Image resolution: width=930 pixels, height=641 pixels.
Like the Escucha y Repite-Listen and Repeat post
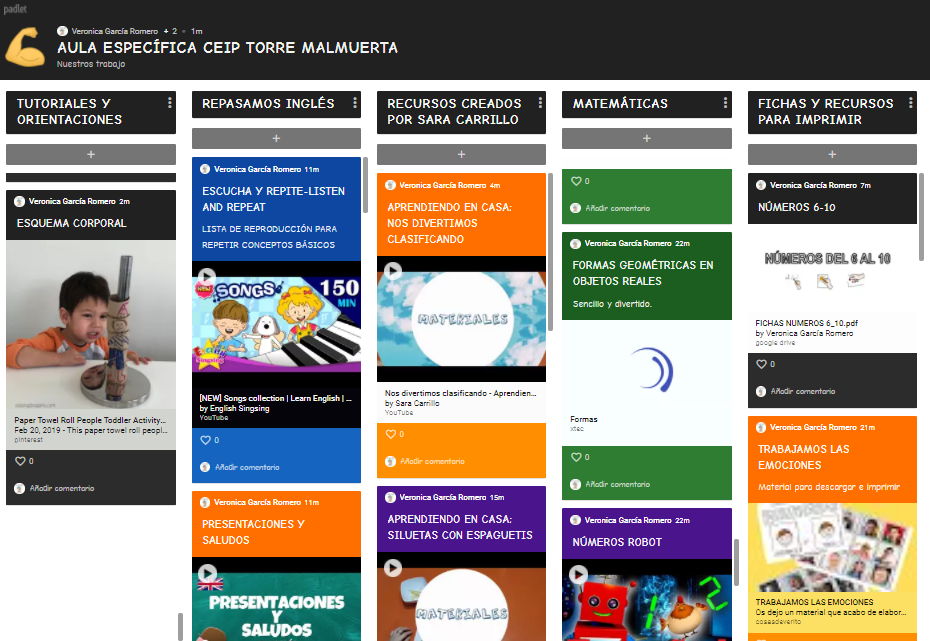[x=205, y=440]
